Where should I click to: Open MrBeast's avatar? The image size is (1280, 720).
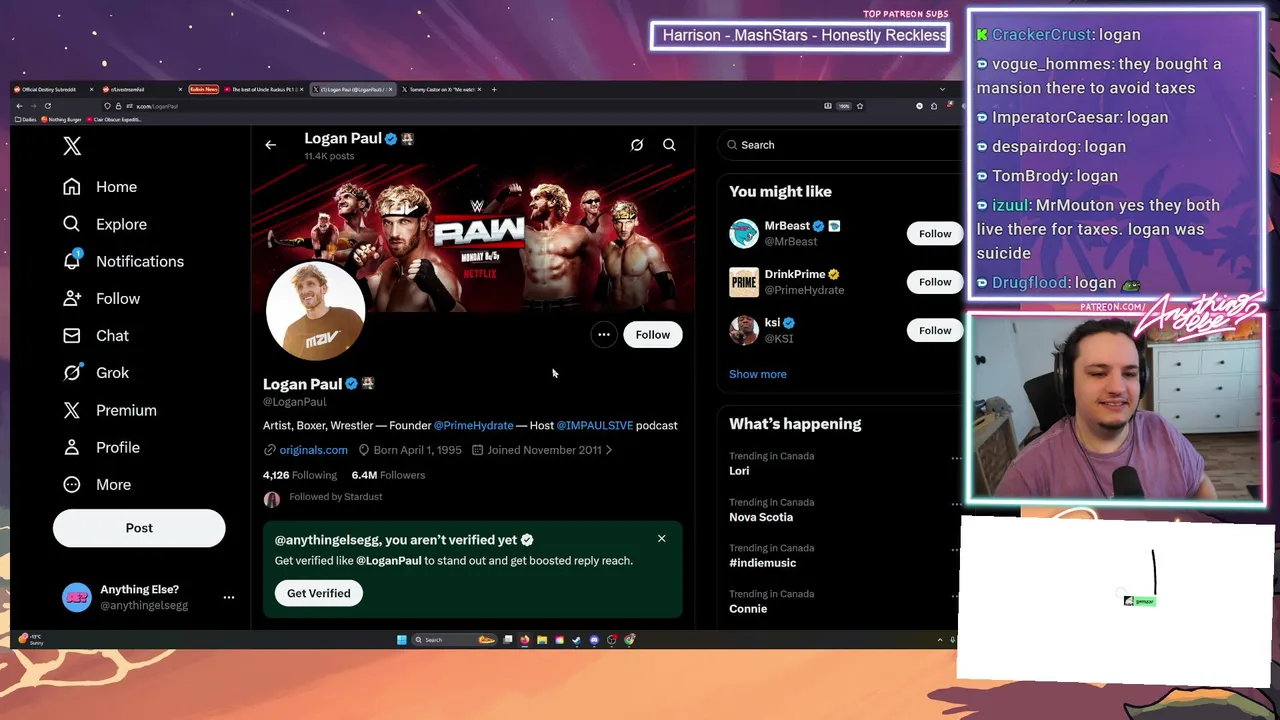click(744, 234)
